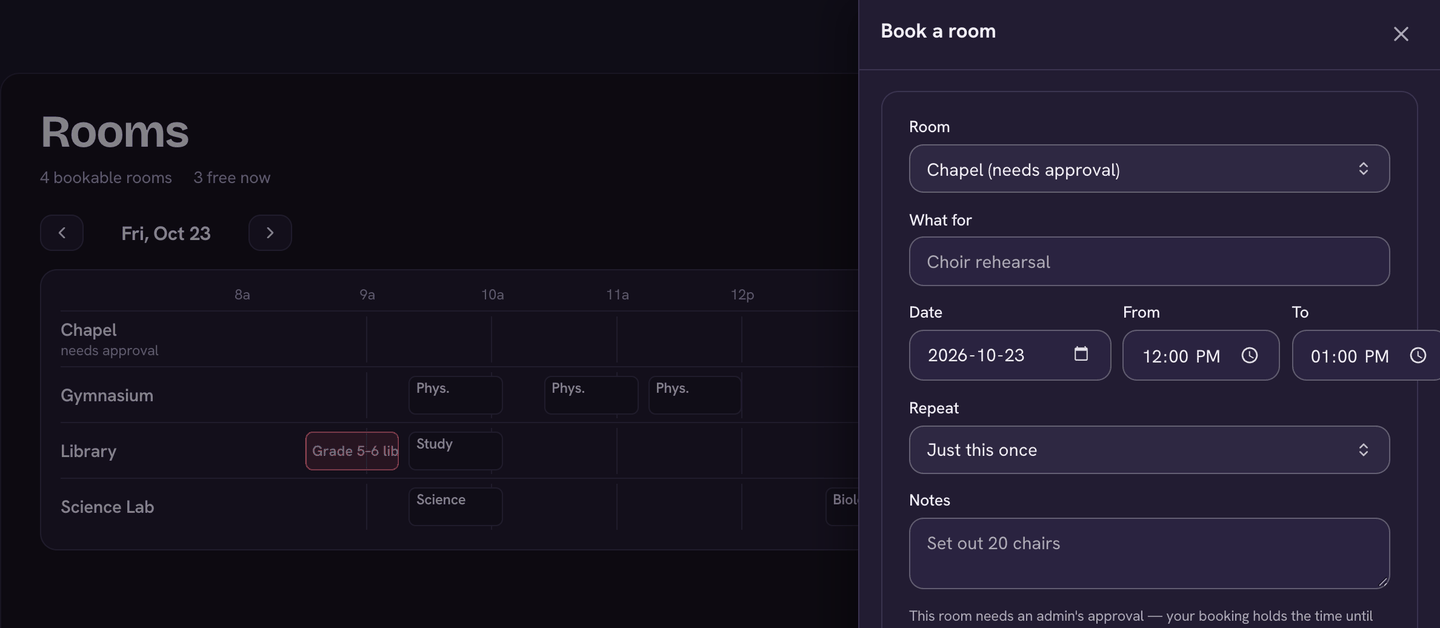The height and width of the screenshot is (628, 1440).
Task: Click the Notes text area
Action: point(1149,553)
